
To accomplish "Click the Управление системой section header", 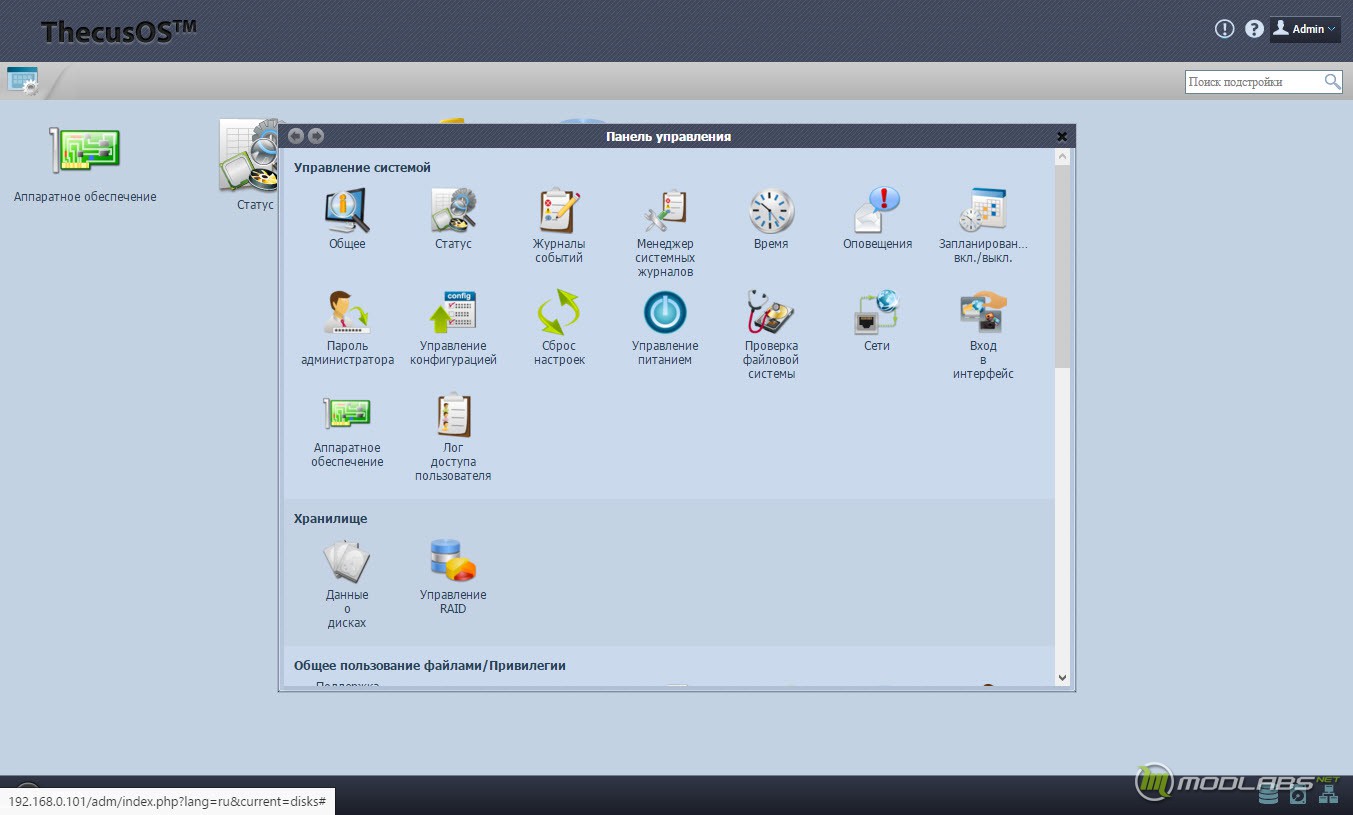I will (362, 168).
